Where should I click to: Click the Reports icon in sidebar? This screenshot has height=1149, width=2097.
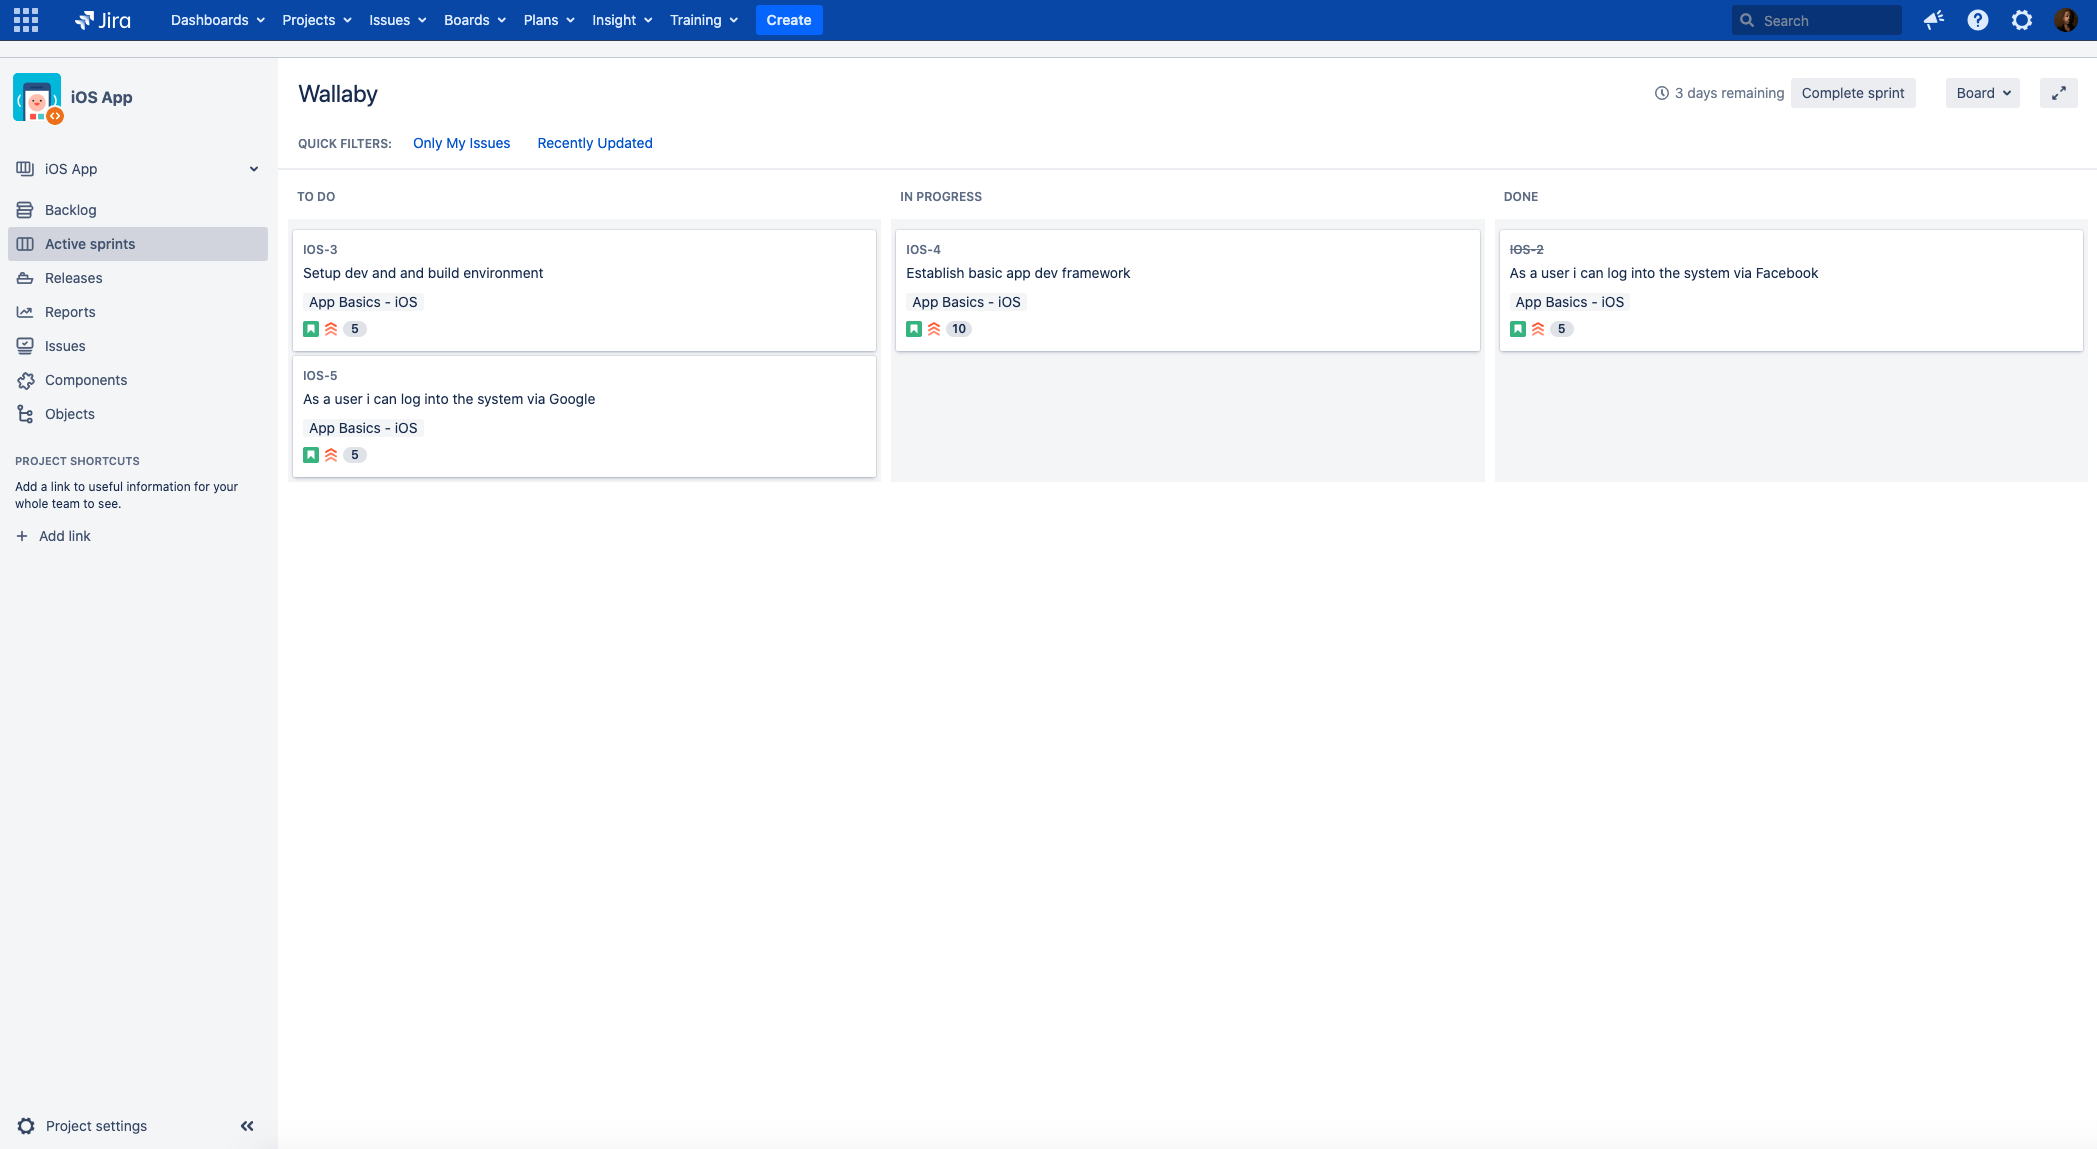pyautogui.click(x=24, y=311)
